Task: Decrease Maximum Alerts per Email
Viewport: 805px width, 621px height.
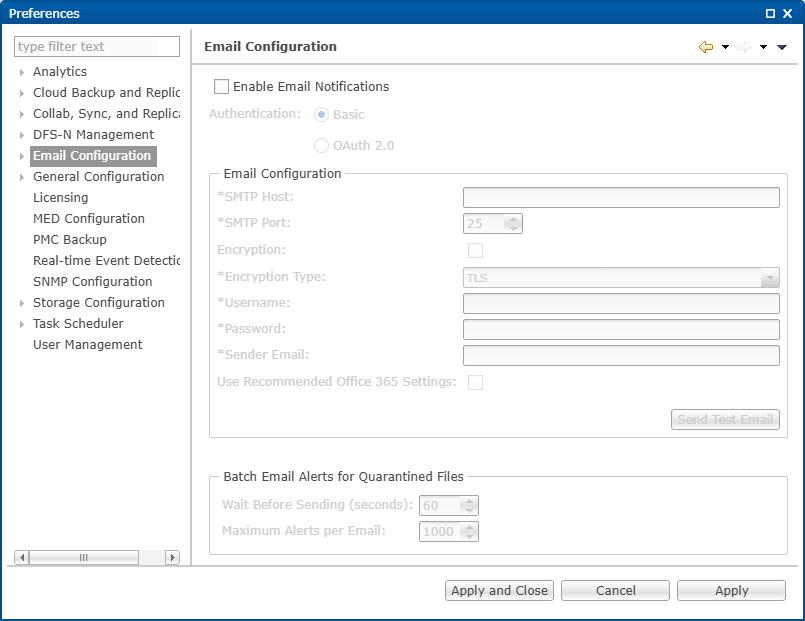Action: pyautogui.click(x=469, y=536)
